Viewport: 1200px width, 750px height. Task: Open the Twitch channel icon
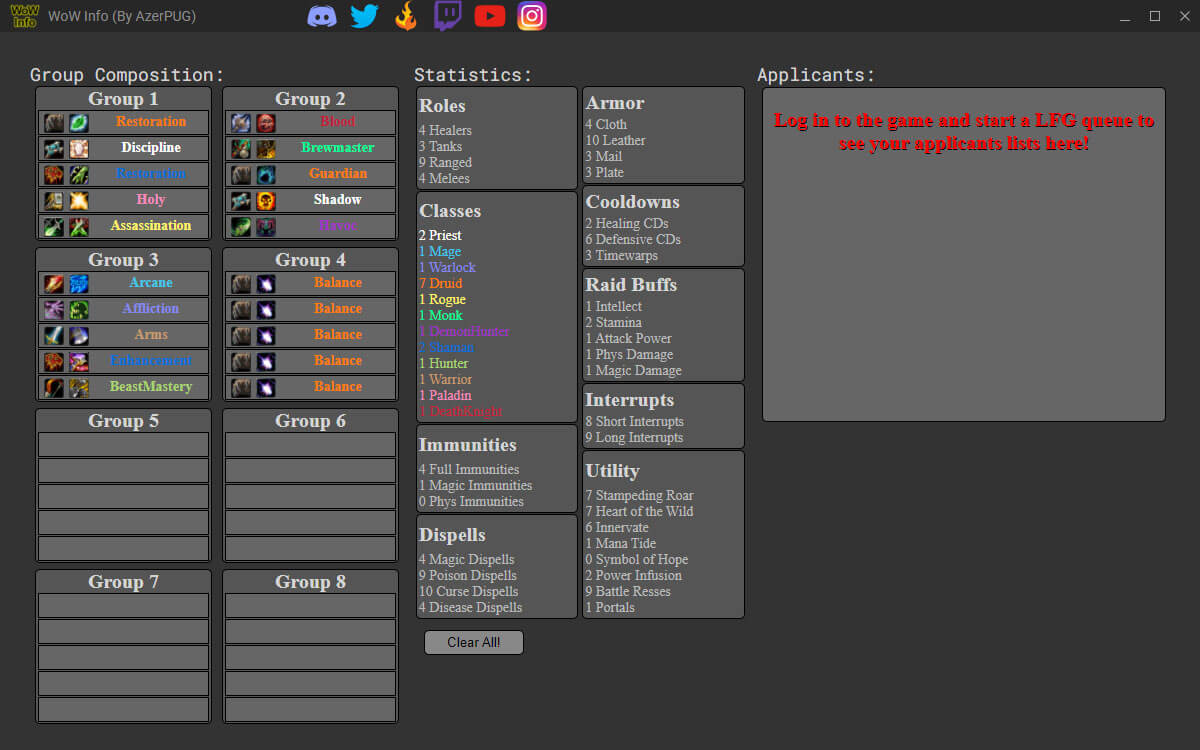[x=448, y=16]
